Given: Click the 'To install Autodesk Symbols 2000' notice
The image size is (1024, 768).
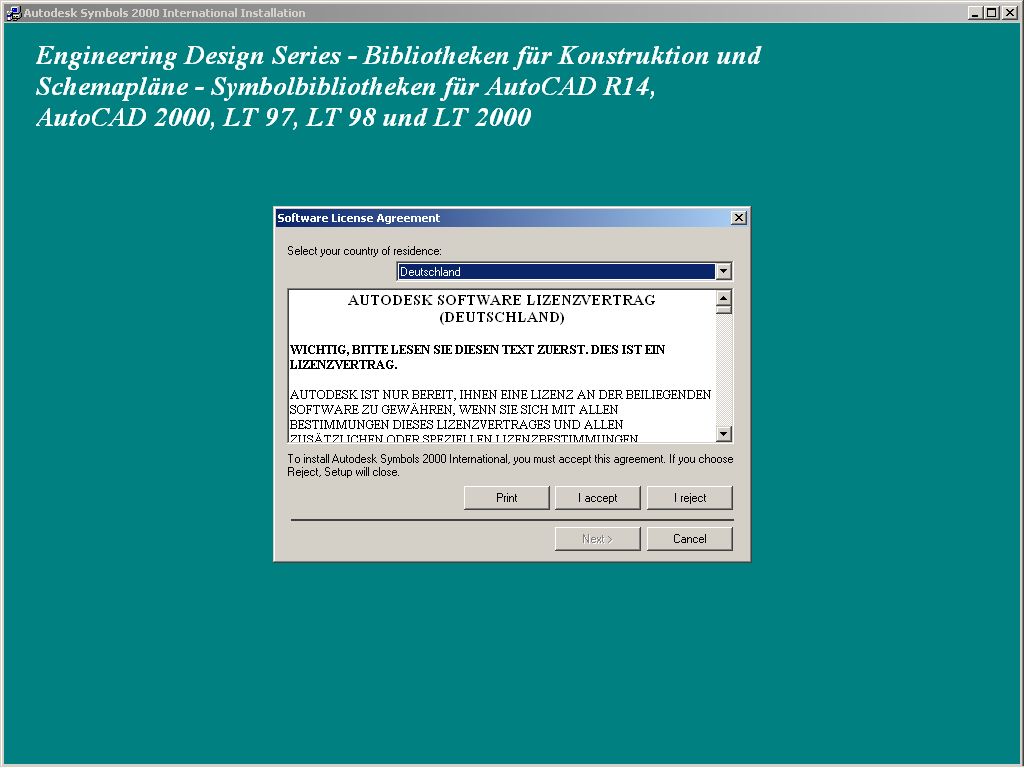Looking at the screenshot, I should 510,466.
